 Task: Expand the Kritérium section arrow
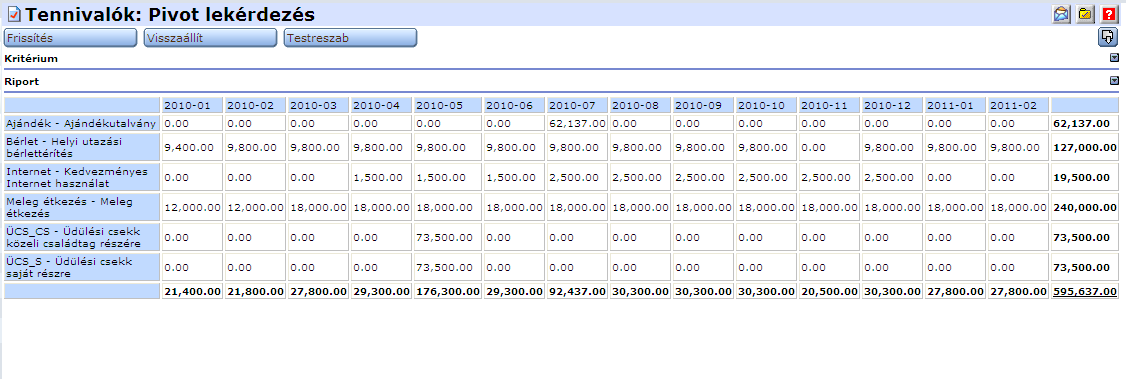[x=1115, y=58]
